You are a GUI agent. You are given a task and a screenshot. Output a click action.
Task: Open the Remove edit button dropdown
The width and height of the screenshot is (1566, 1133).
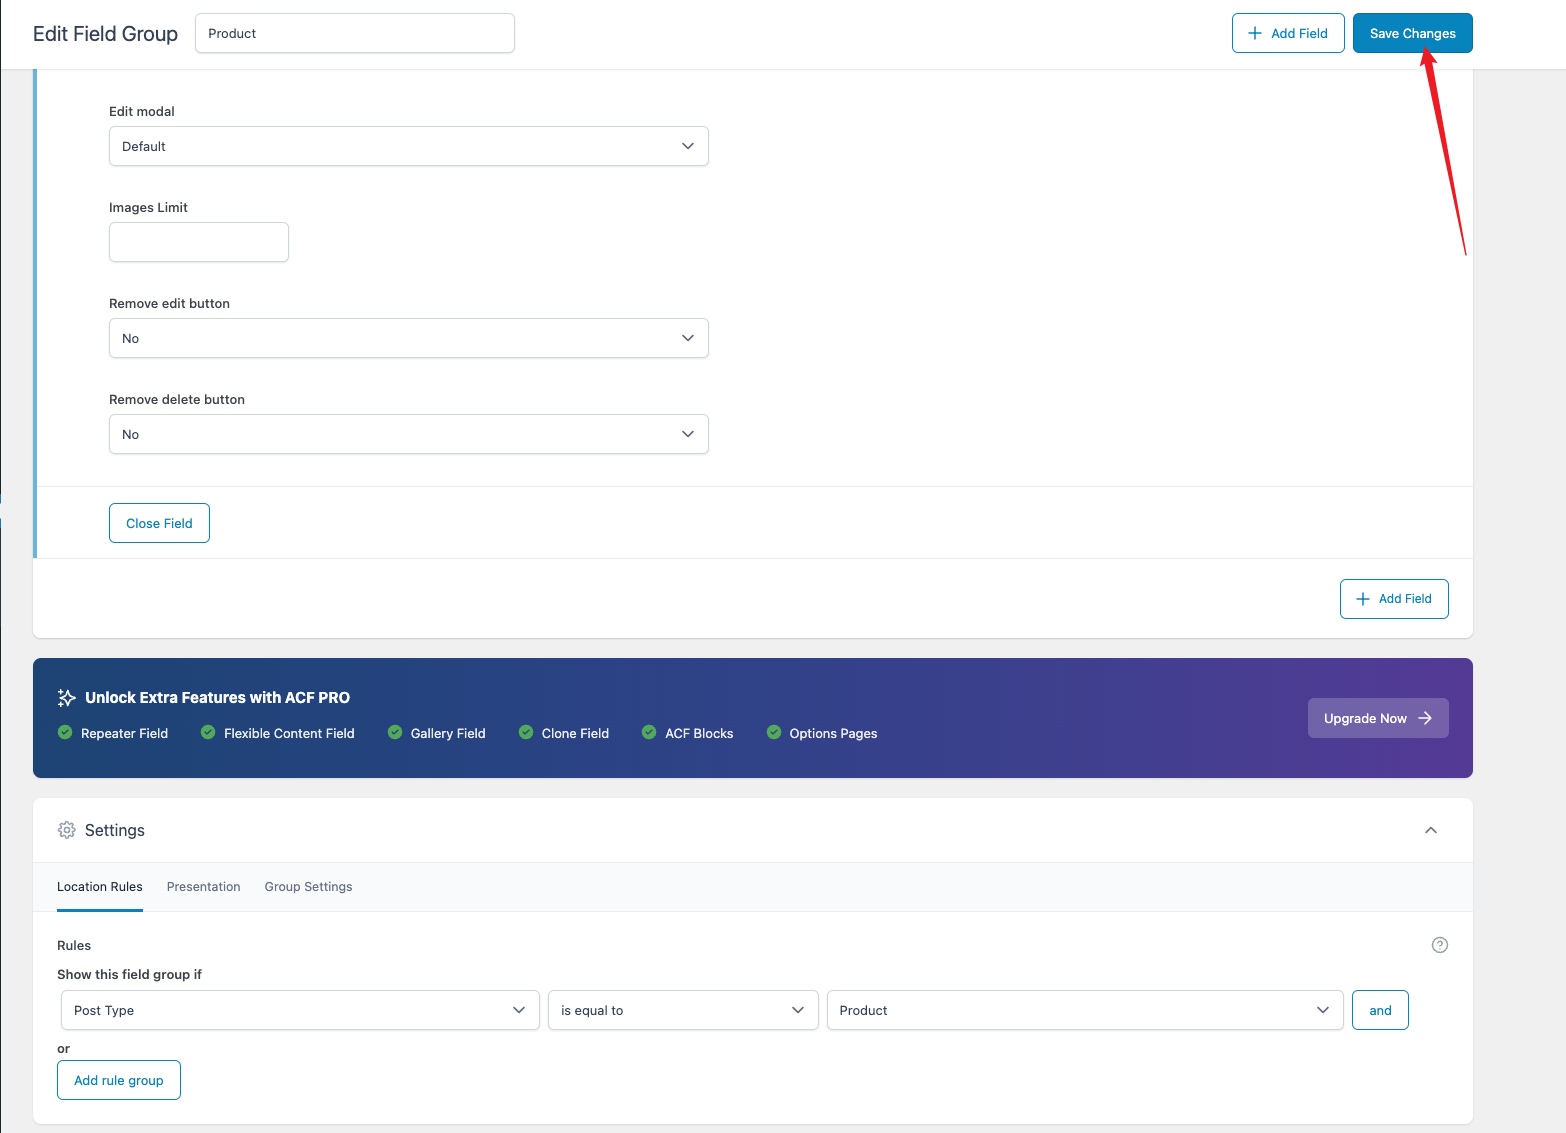point(408,338)
